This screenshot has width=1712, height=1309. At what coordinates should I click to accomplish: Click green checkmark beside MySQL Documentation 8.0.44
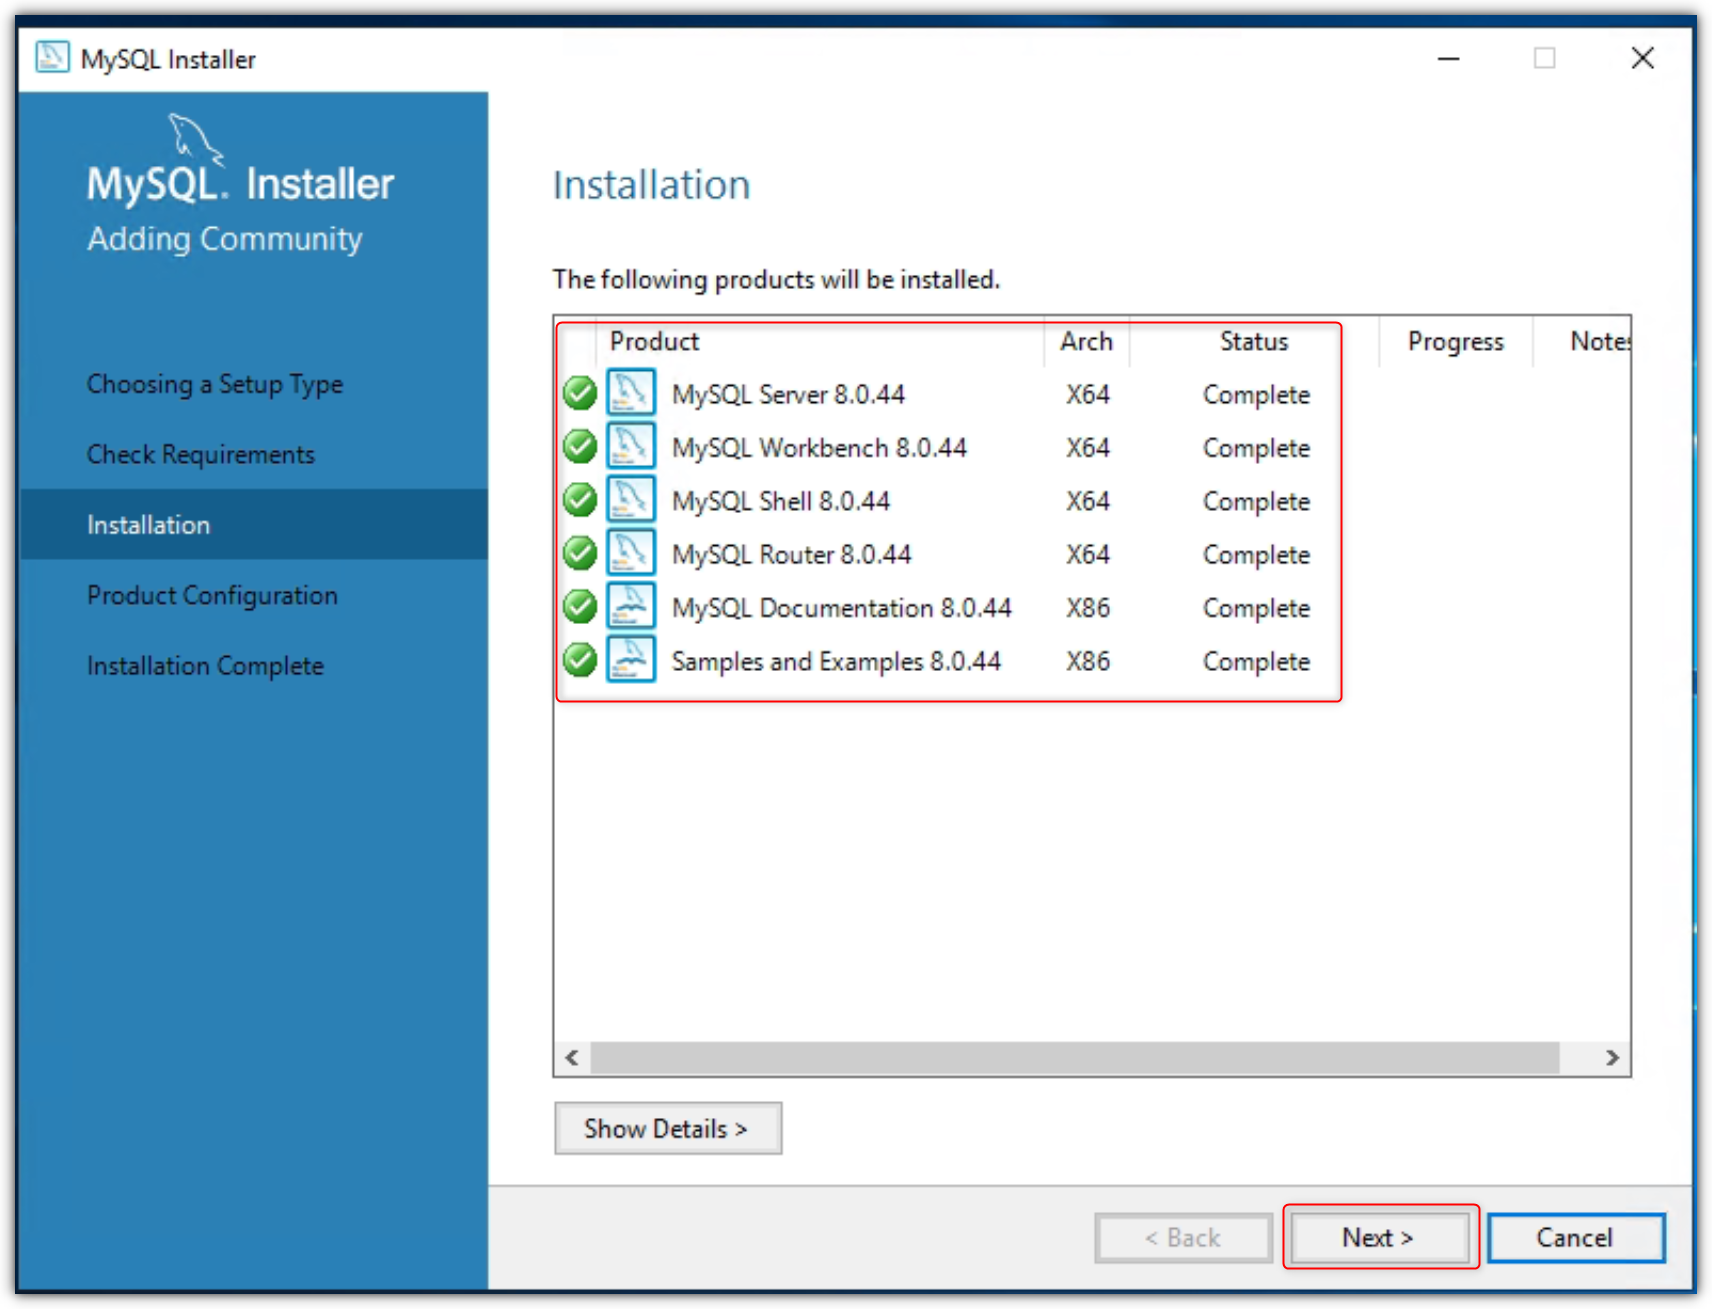coord(580,606)
